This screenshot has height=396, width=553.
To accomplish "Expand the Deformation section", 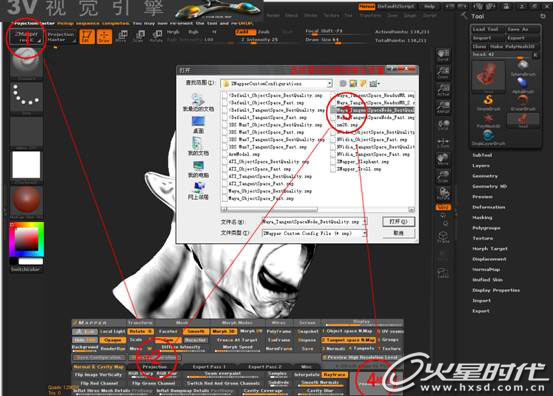I will pos(488,207).
